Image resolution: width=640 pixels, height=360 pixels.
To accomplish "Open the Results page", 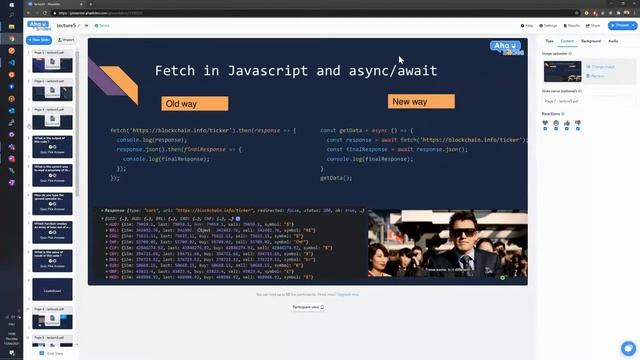I will (571, 26).
